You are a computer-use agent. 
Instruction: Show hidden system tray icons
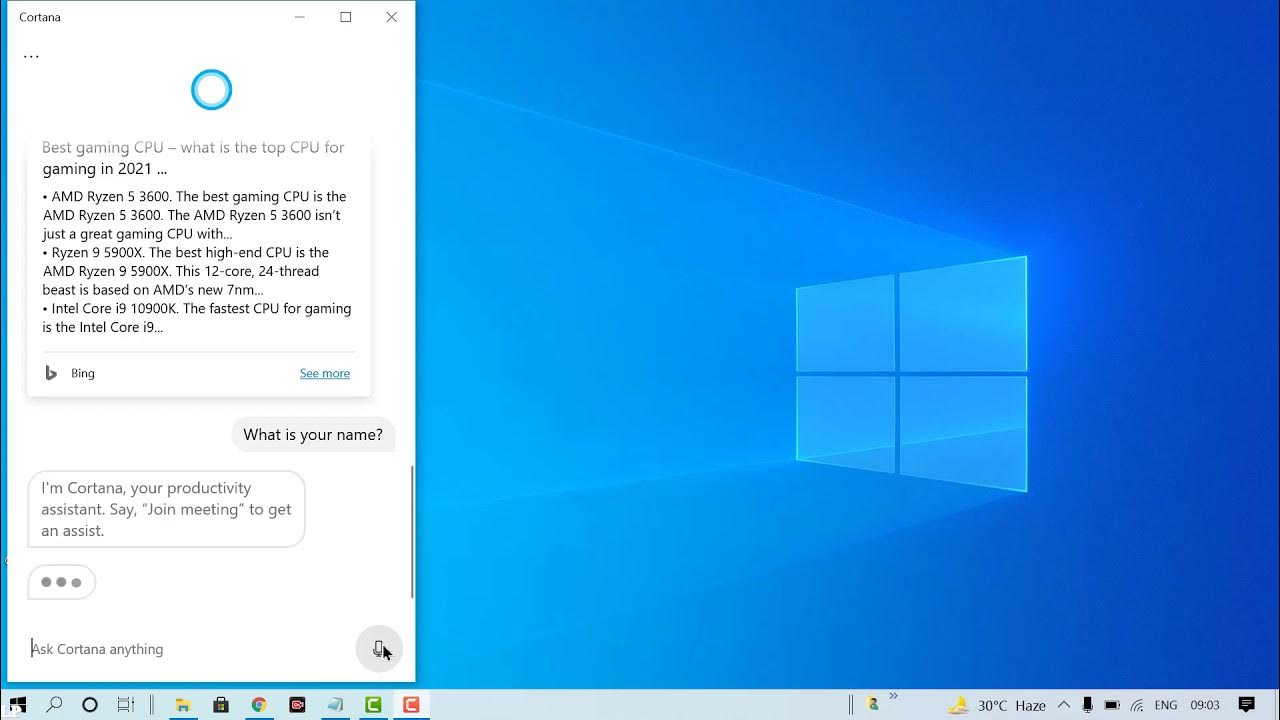(1064, 705)
